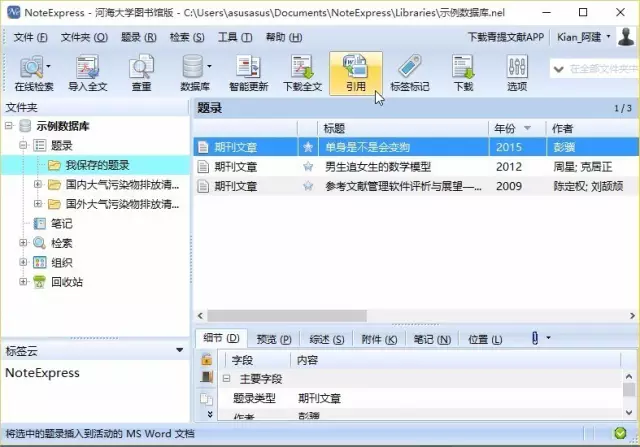The width and height of the screenshot is (640, 447).
Task: Open the search scope dropdown 在全部文件夹中
Action: 558,69
